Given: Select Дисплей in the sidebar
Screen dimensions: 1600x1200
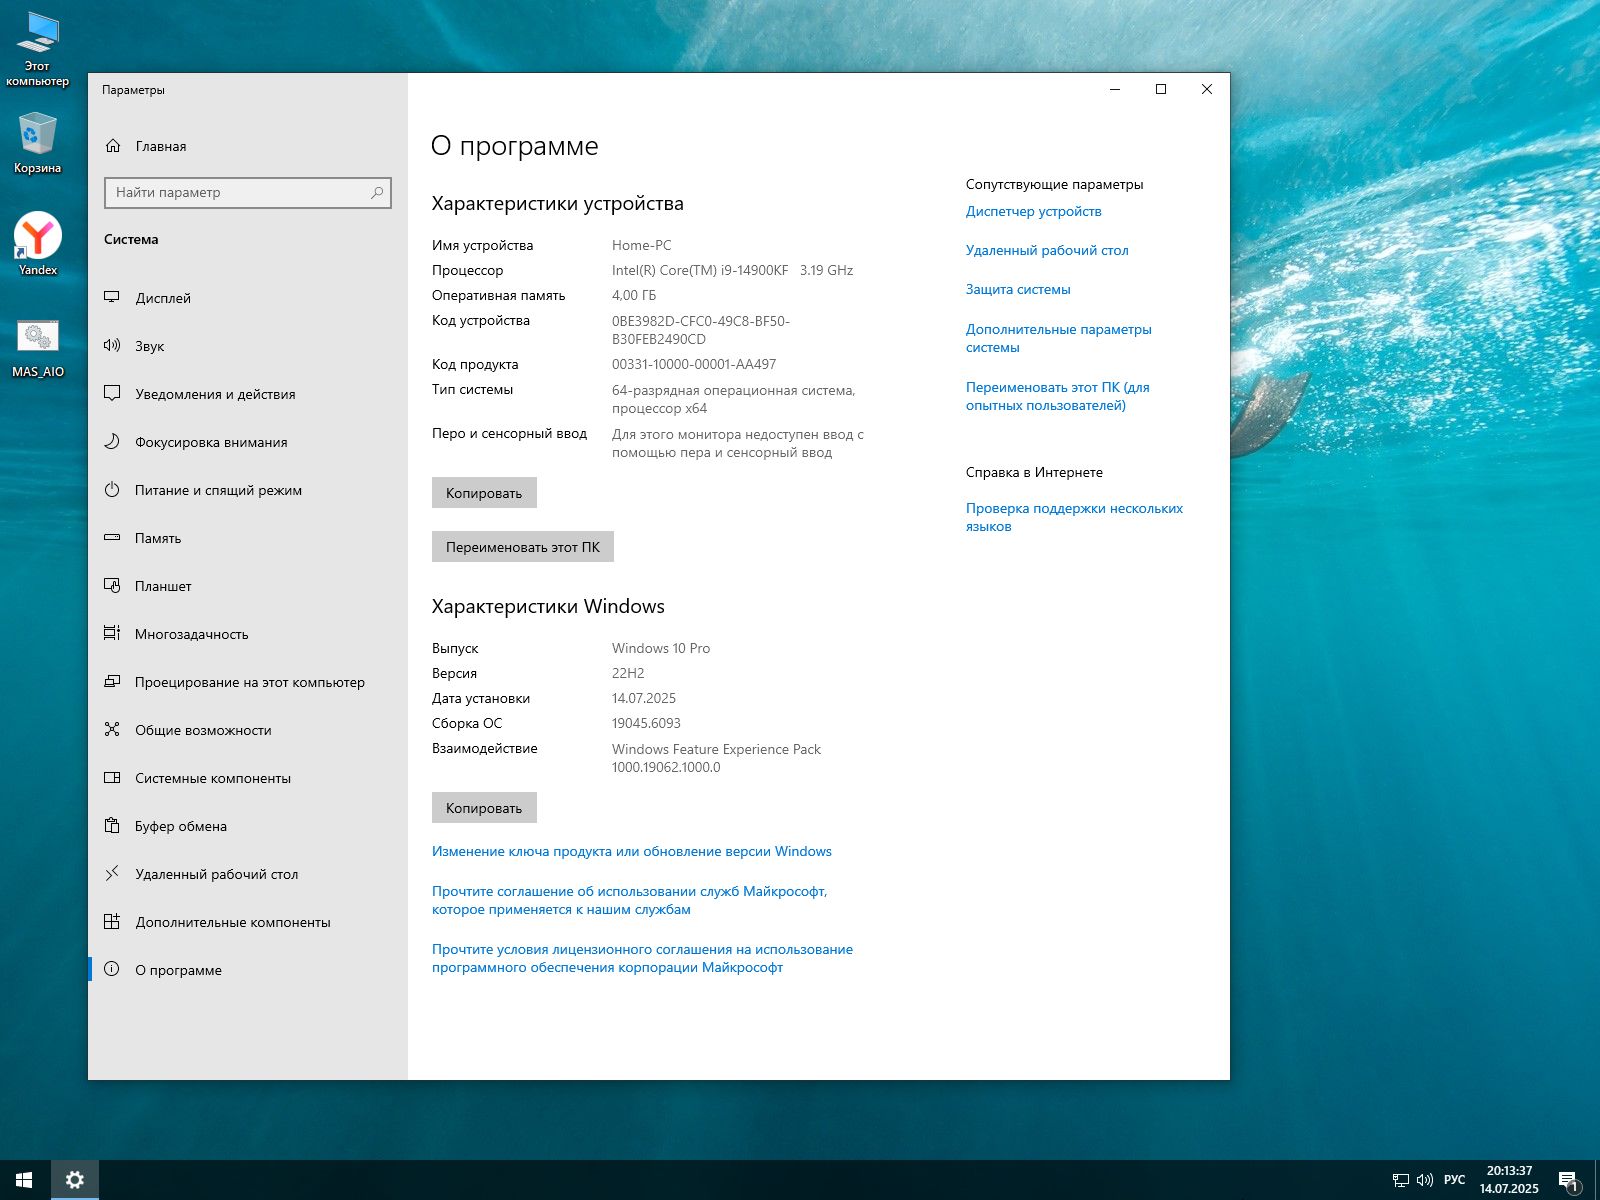Looking at the screenshot, I should coord(248,298).
